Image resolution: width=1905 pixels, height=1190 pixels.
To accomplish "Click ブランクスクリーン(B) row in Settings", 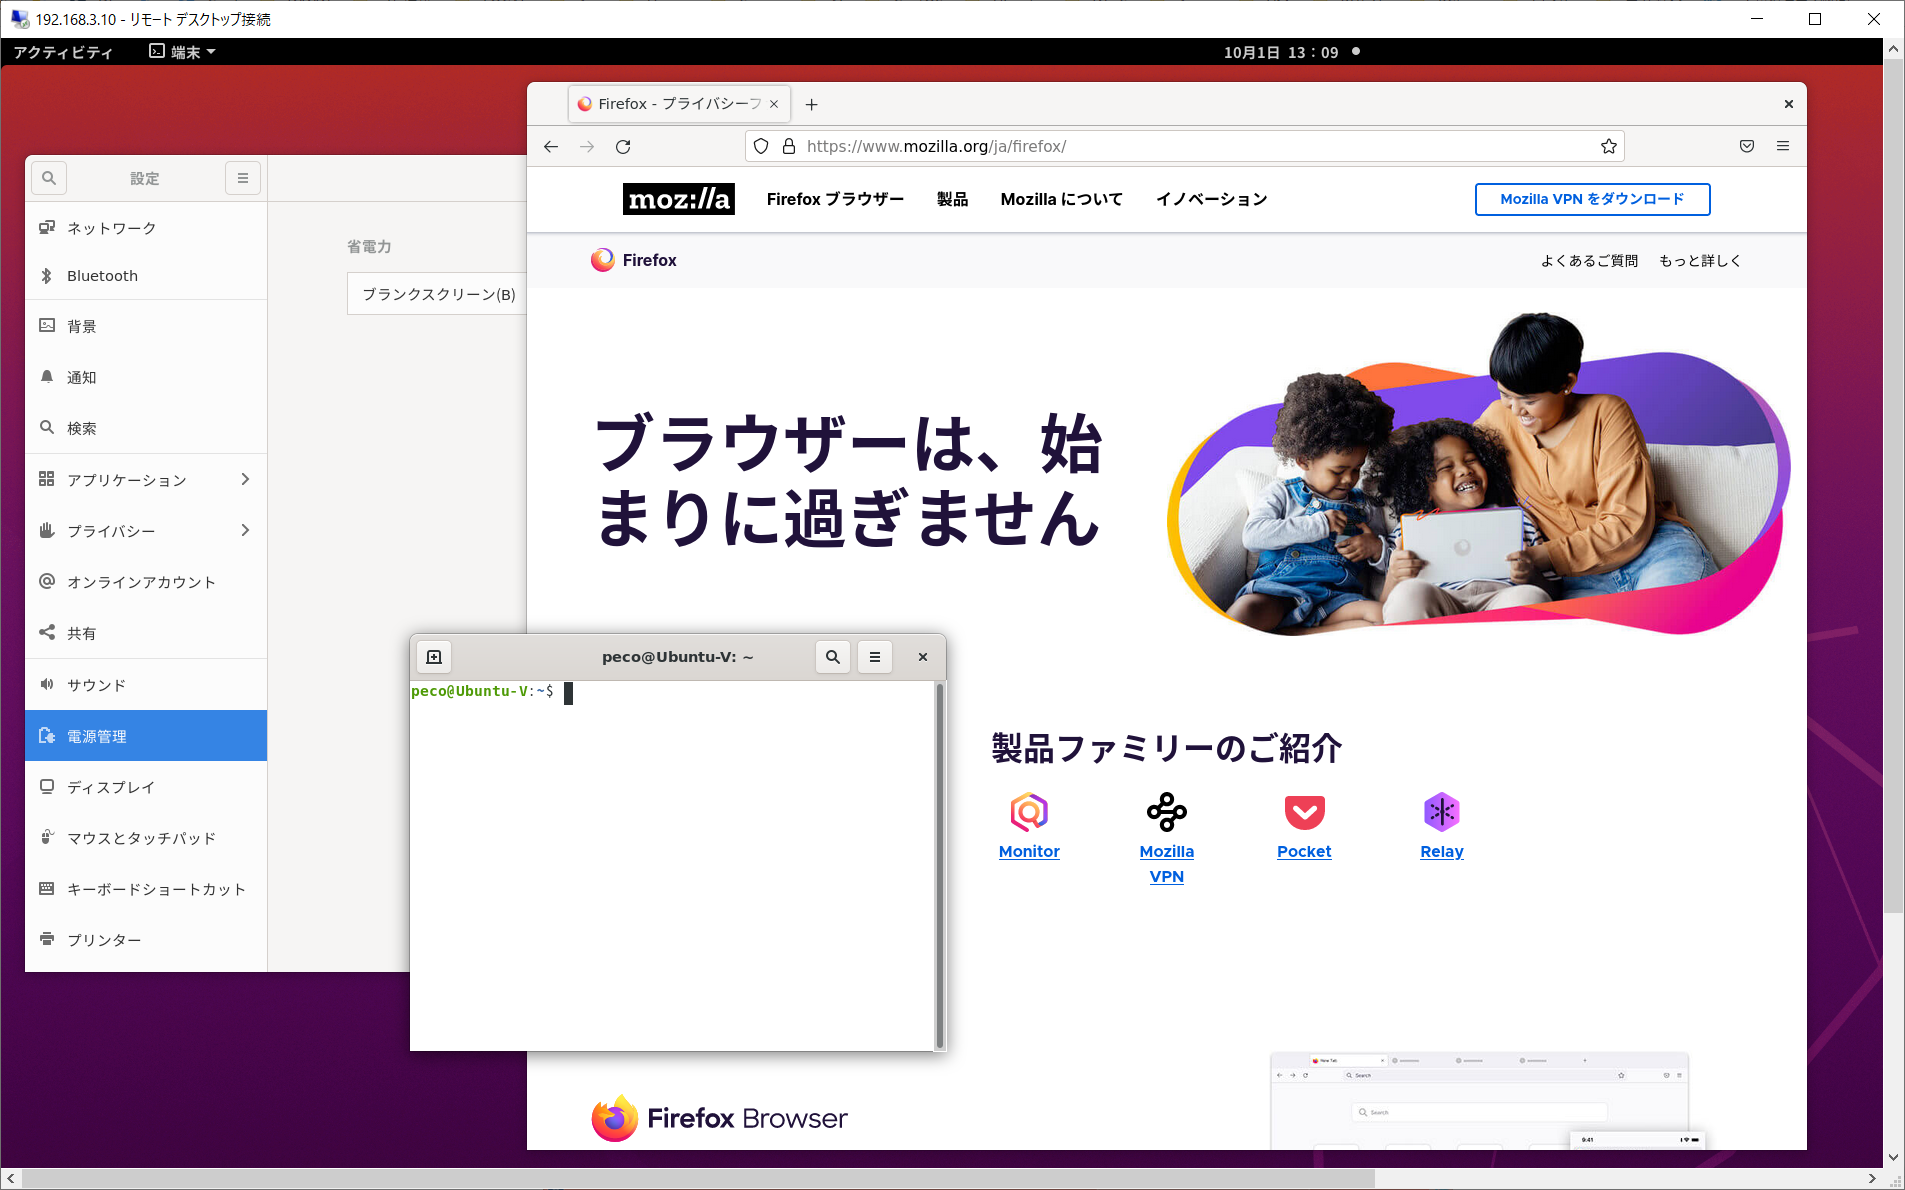I will tap(437, 294).
